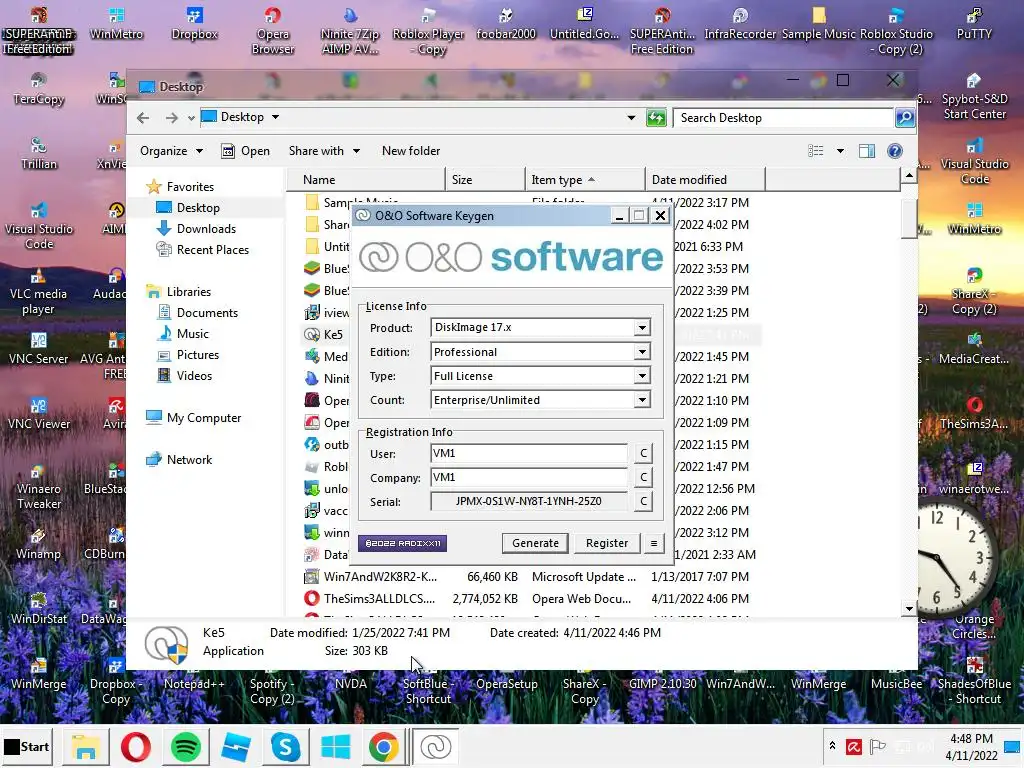1024x768 pixels.
Task: Copy the Company value with its C button
Action: coord(643,477)
